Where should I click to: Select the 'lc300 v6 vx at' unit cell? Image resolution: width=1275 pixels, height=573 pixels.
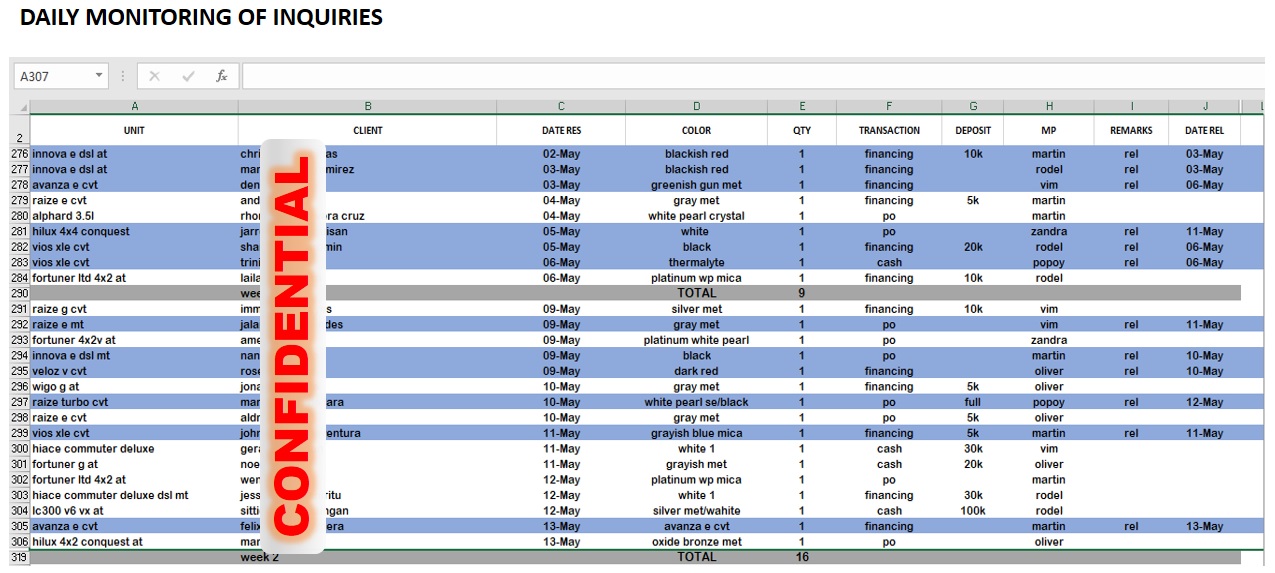tap(134, 511)
